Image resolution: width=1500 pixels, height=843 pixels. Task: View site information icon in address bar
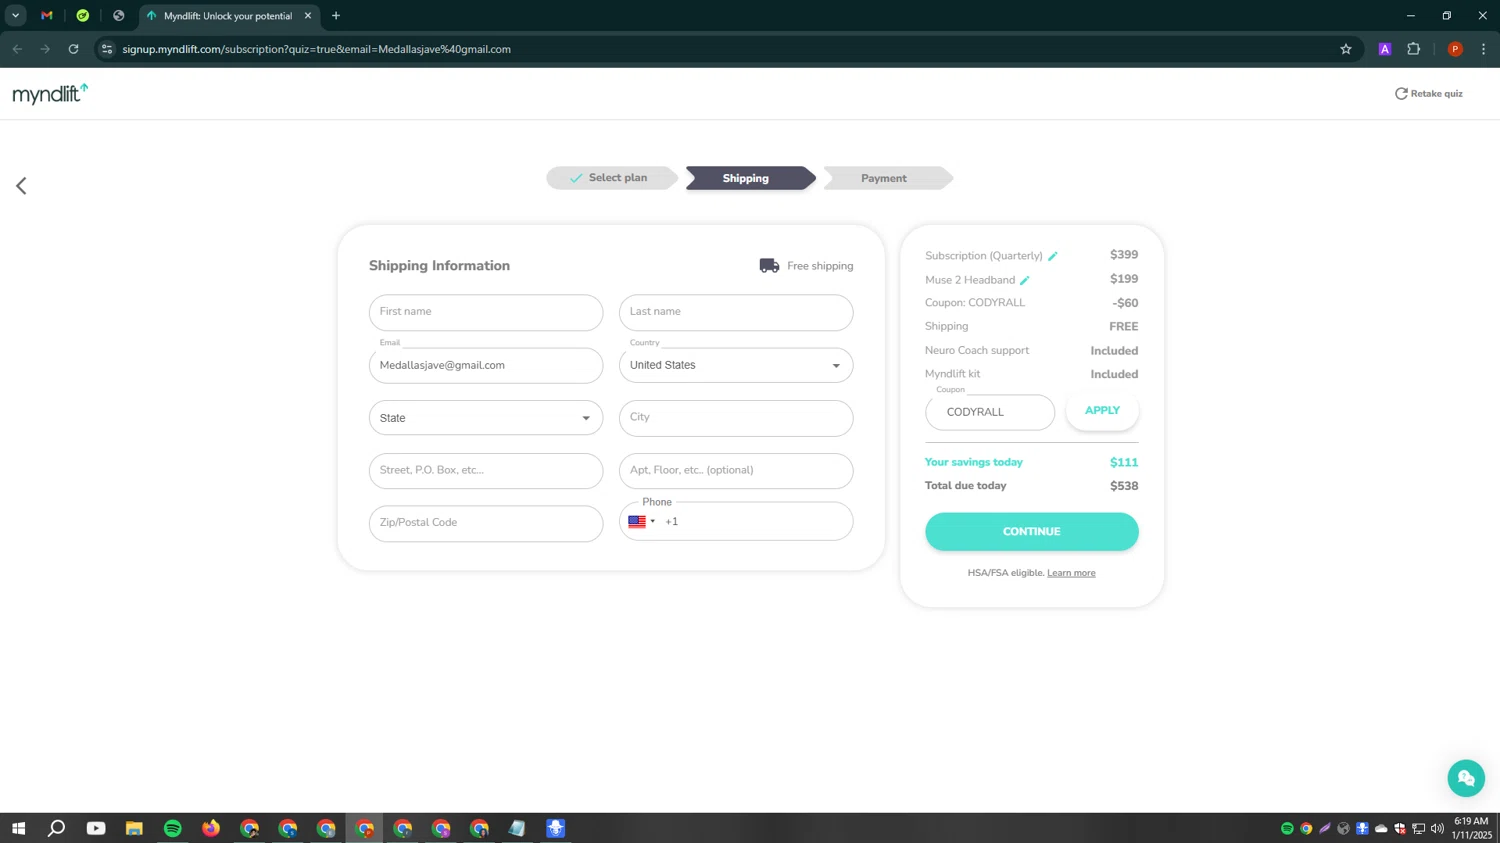pos(107,49)
